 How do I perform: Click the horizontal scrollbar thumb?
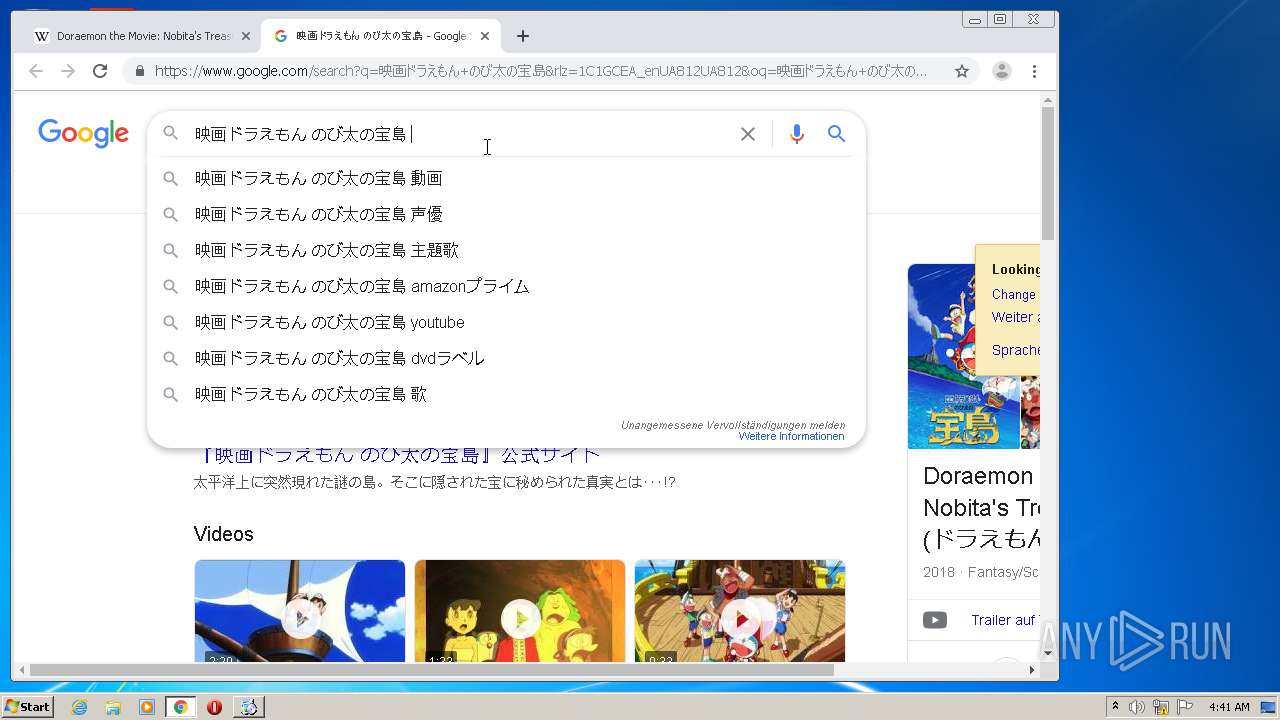click(432, 670)
